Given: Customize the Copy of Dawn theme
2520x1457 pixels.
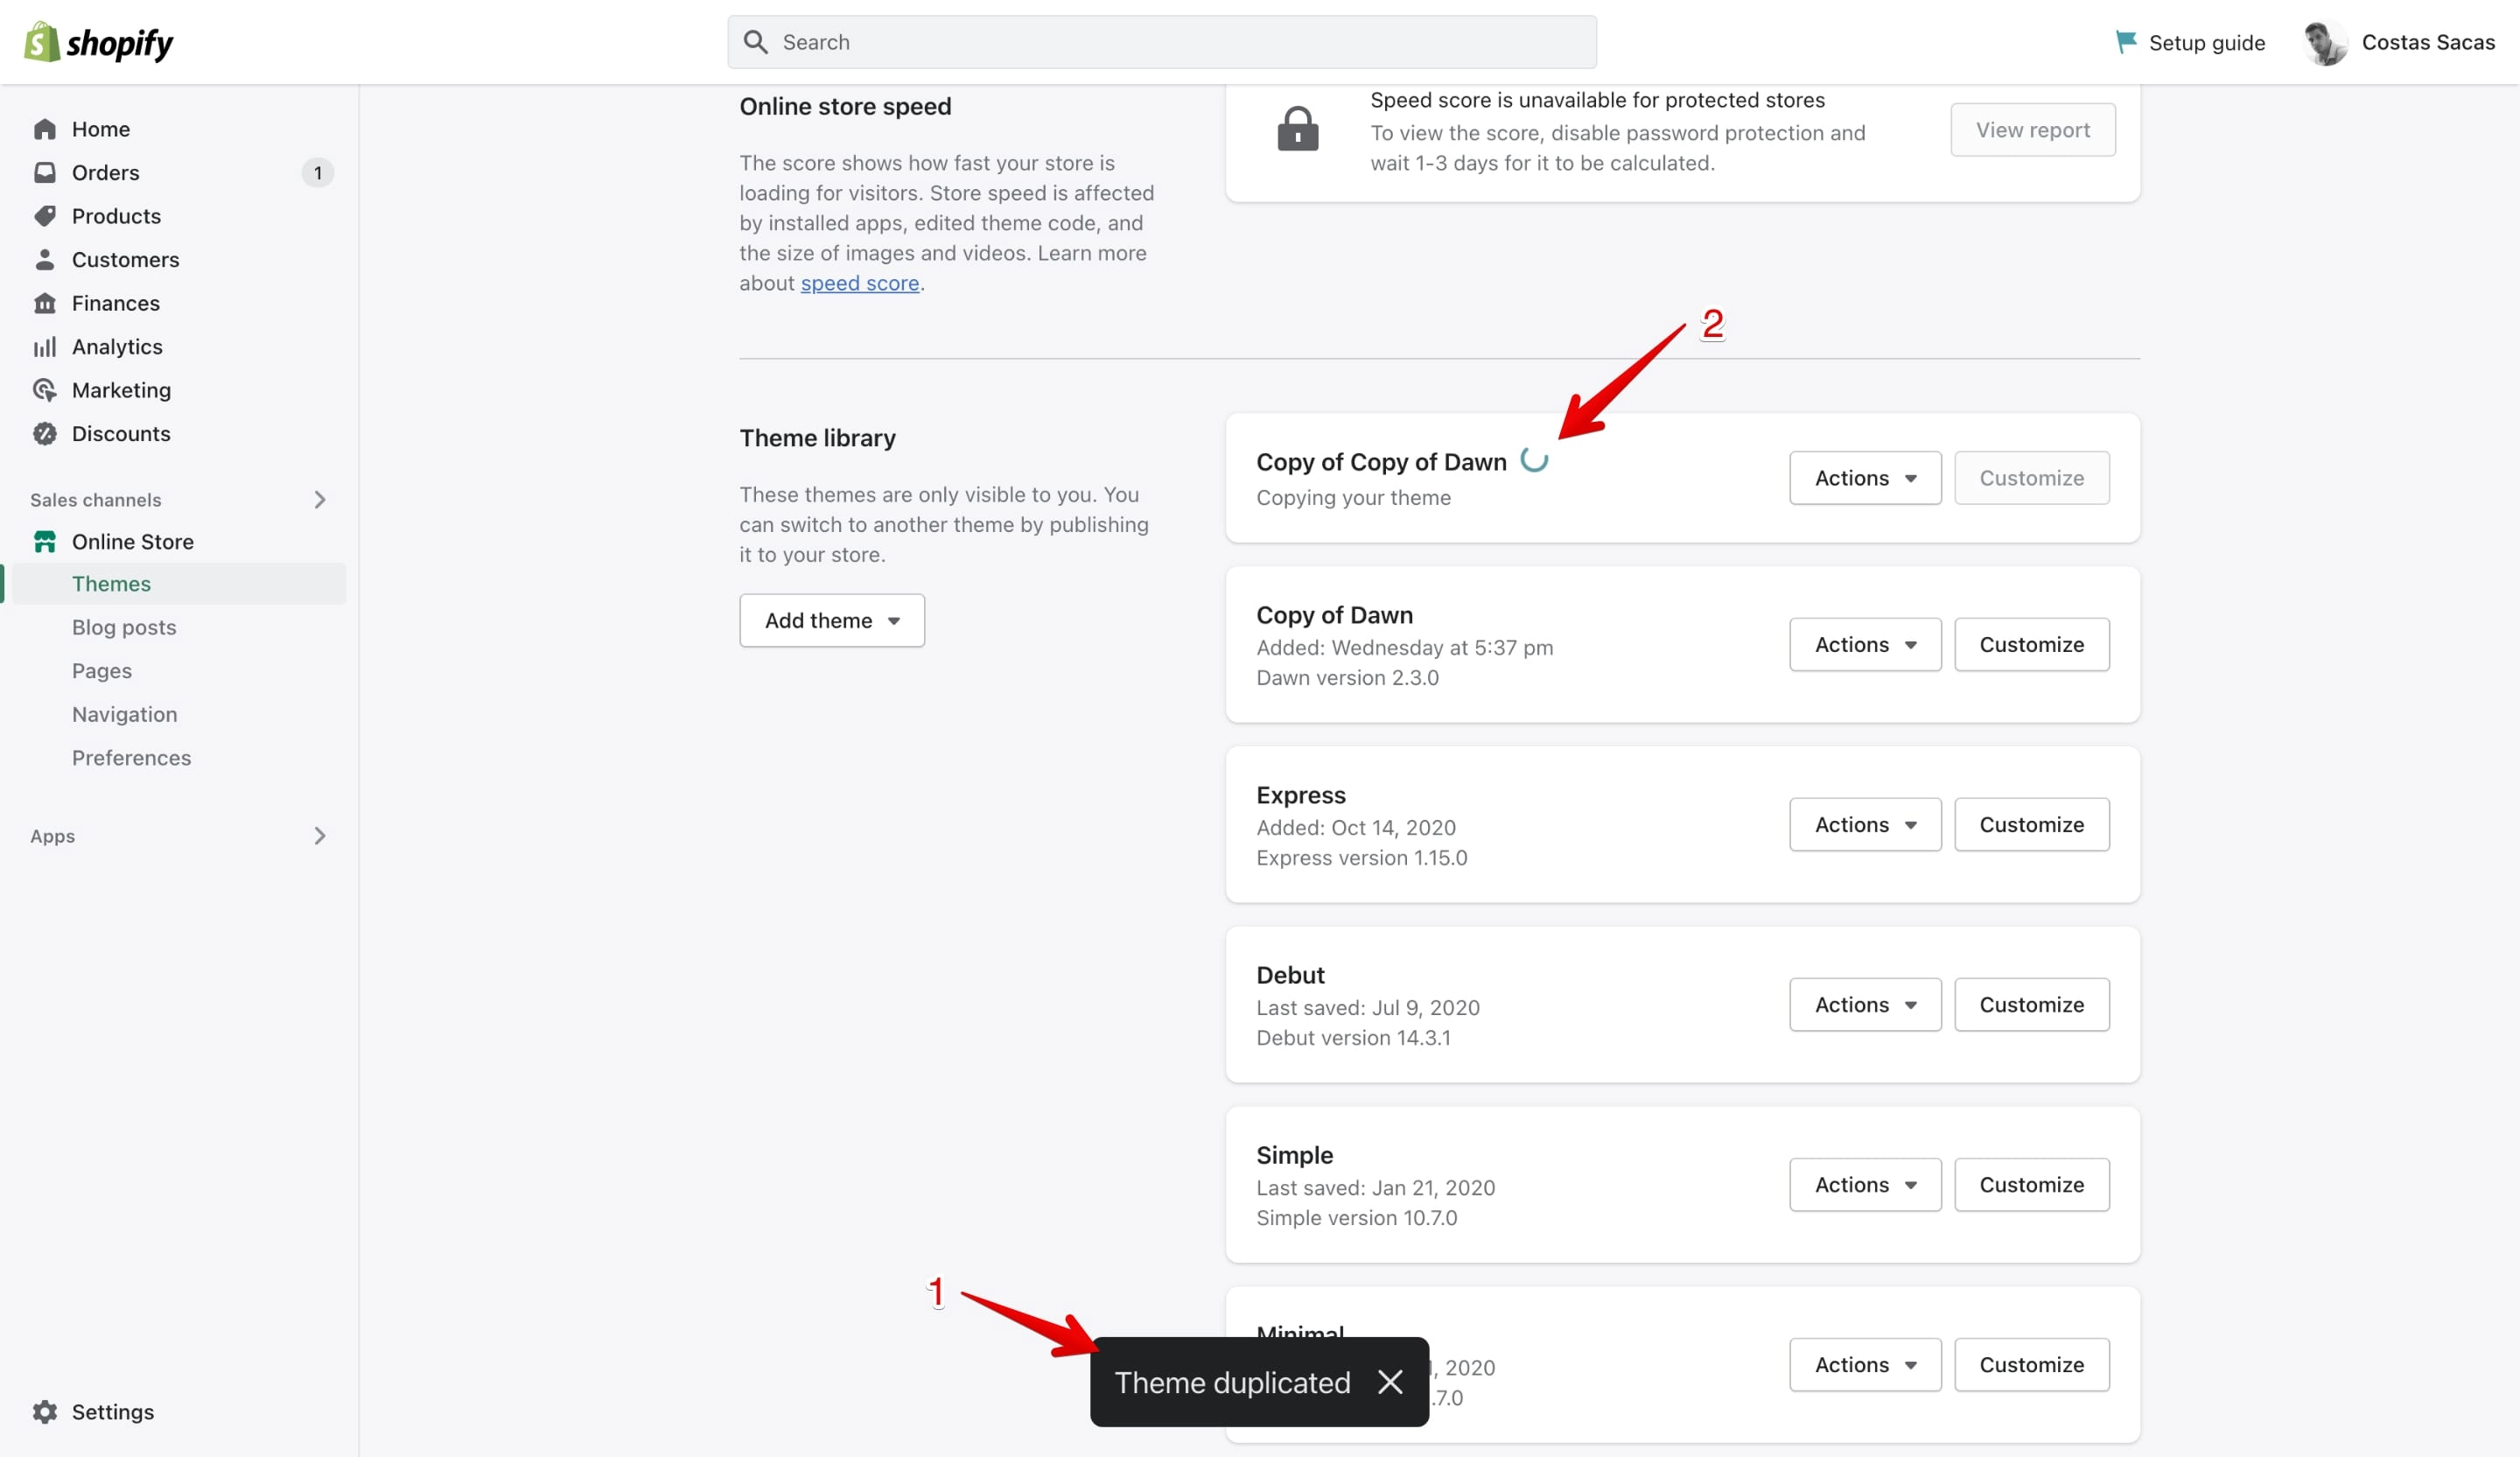Looking at the screenshot, I should pos(2031,644).
